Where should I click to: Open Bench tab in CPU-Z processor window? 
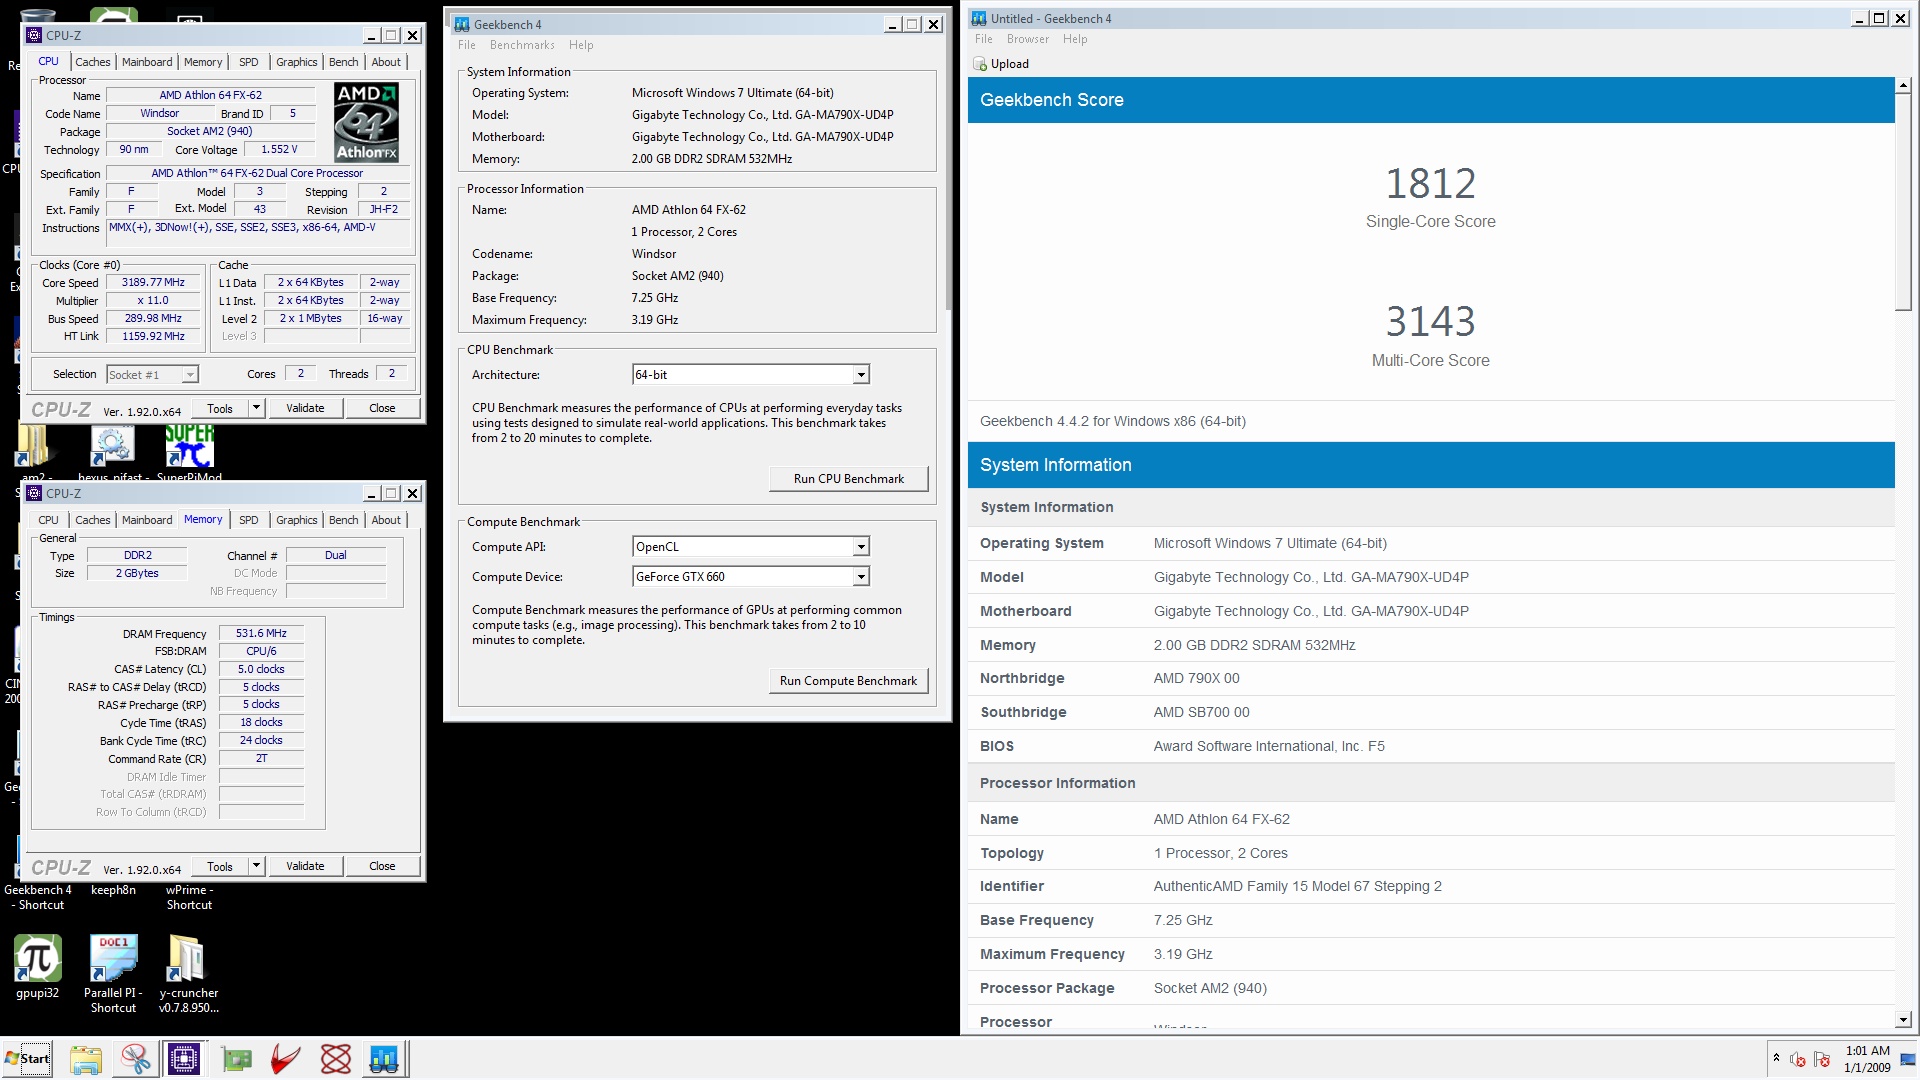pos(344,62)
